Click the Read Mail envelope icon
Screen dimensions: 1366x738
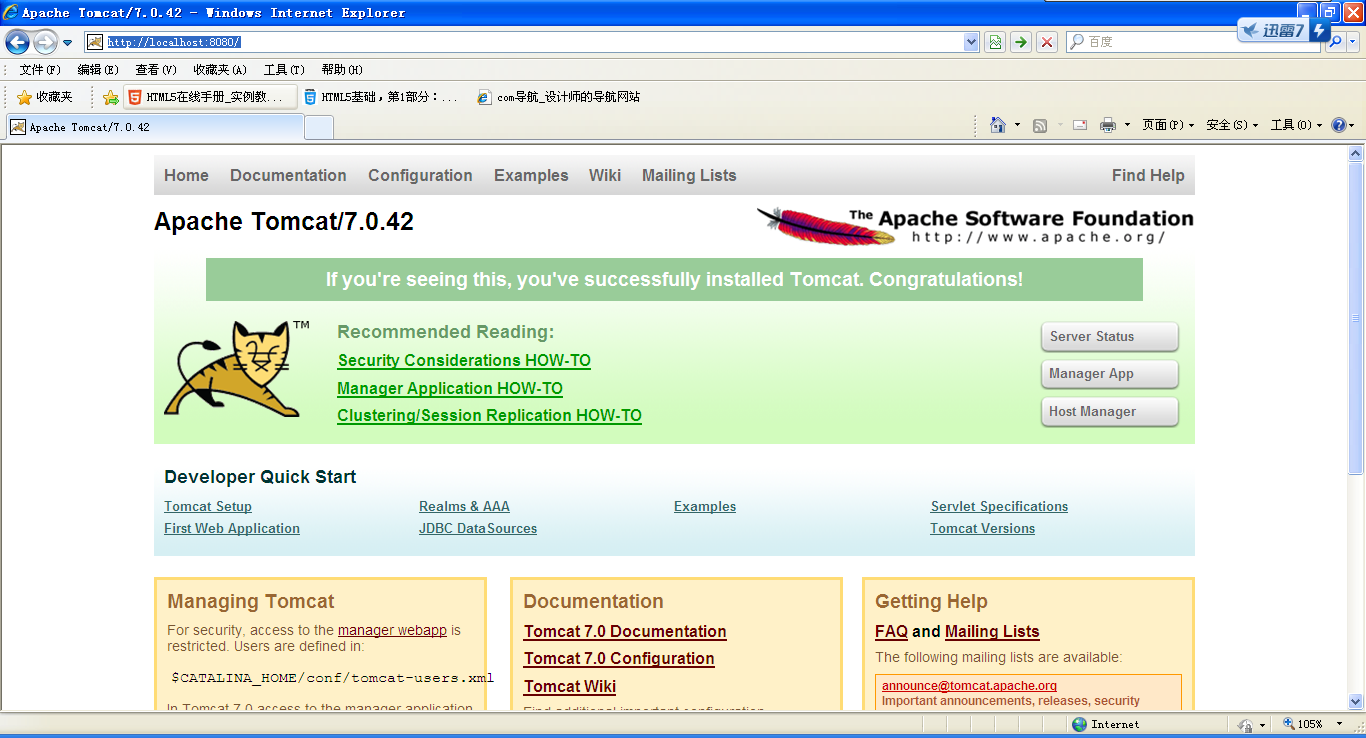[x=1080, y=125]
